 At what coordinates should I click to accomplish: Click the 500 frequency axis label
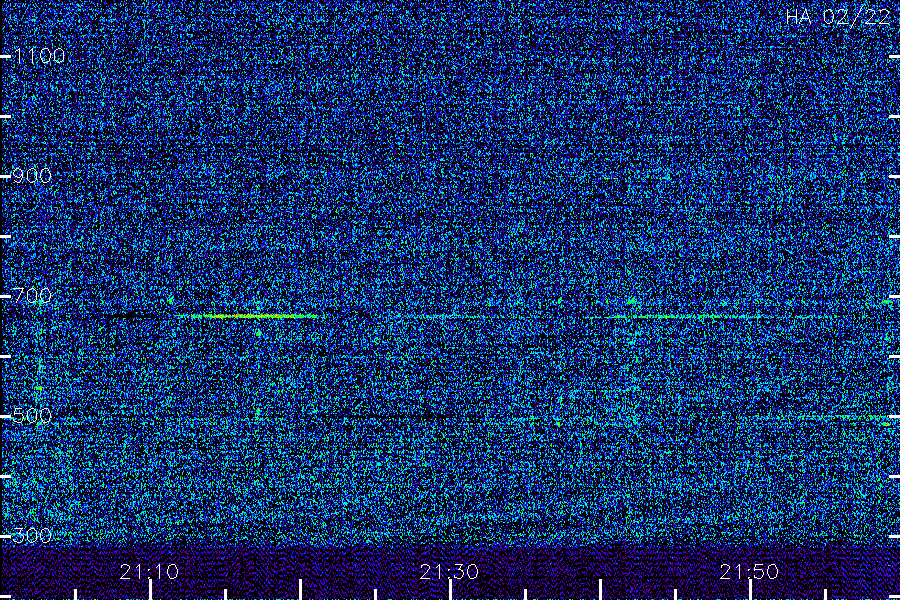[32, 416]
